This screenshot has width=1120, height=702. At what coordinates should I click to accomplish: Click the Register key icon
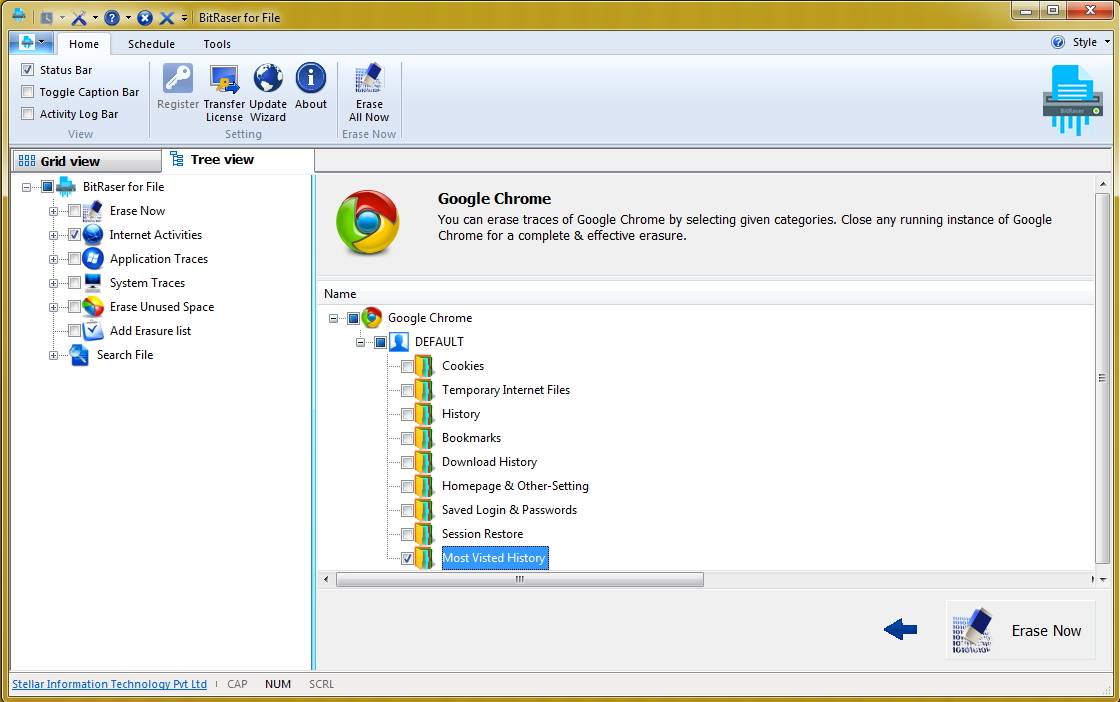pyautogui.click(x=178, y=78)
